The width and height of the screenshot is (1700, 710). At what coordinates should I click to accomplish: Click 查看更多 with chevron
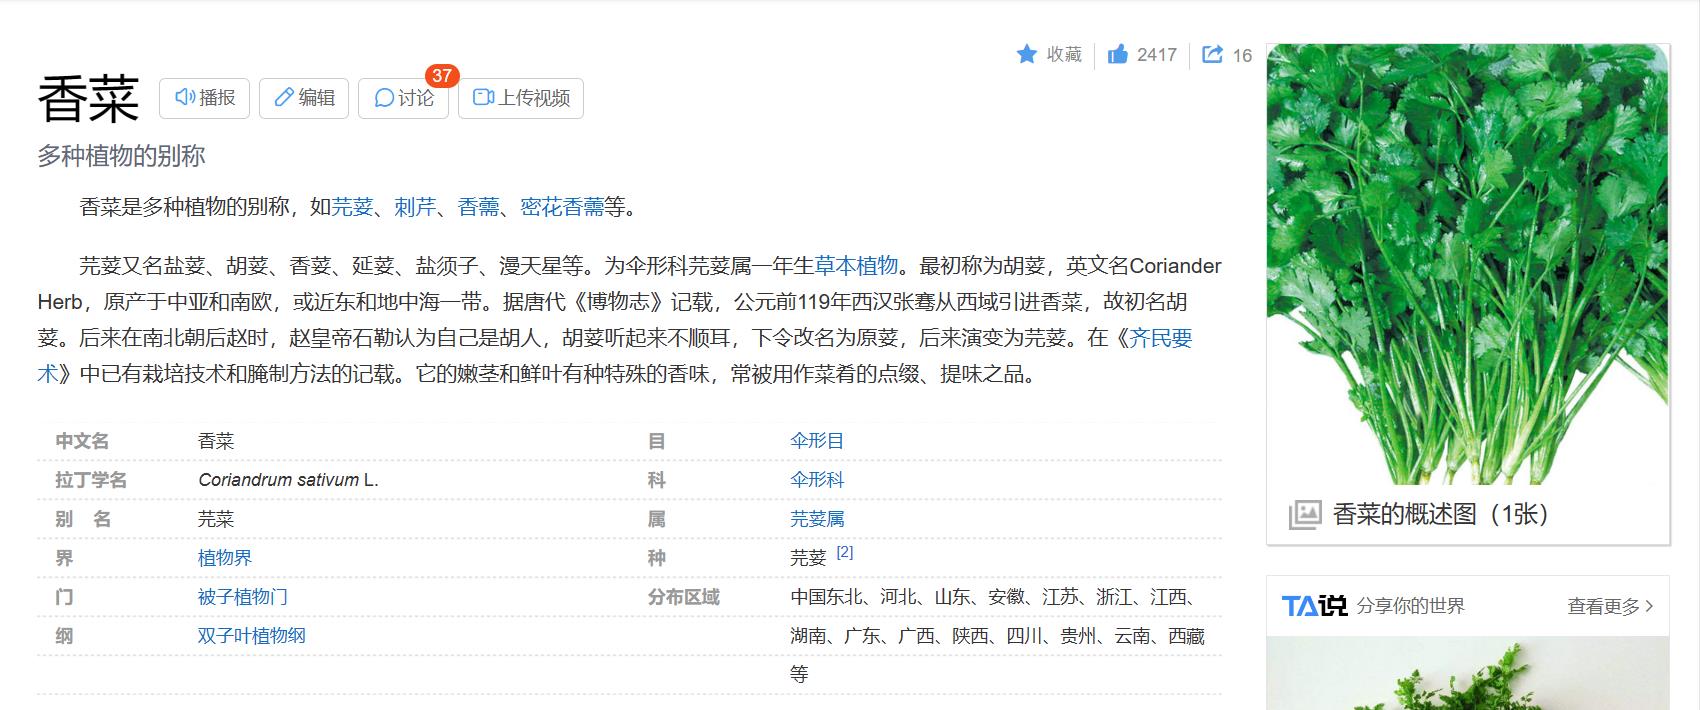pos(1610,606)
